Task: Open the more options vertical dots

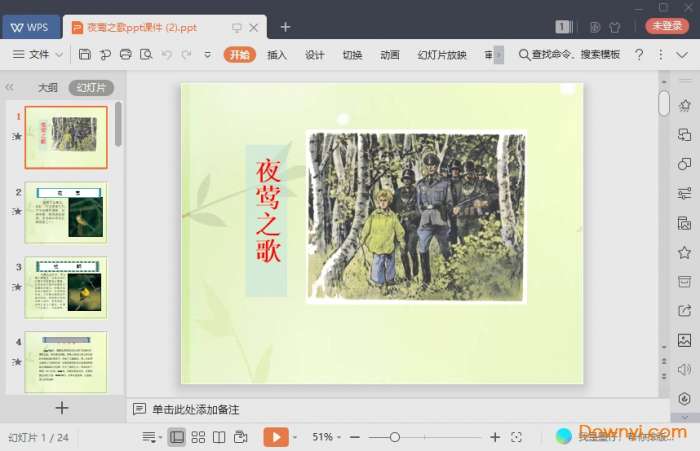Action: pyautogui.click(x=660, y=54)
